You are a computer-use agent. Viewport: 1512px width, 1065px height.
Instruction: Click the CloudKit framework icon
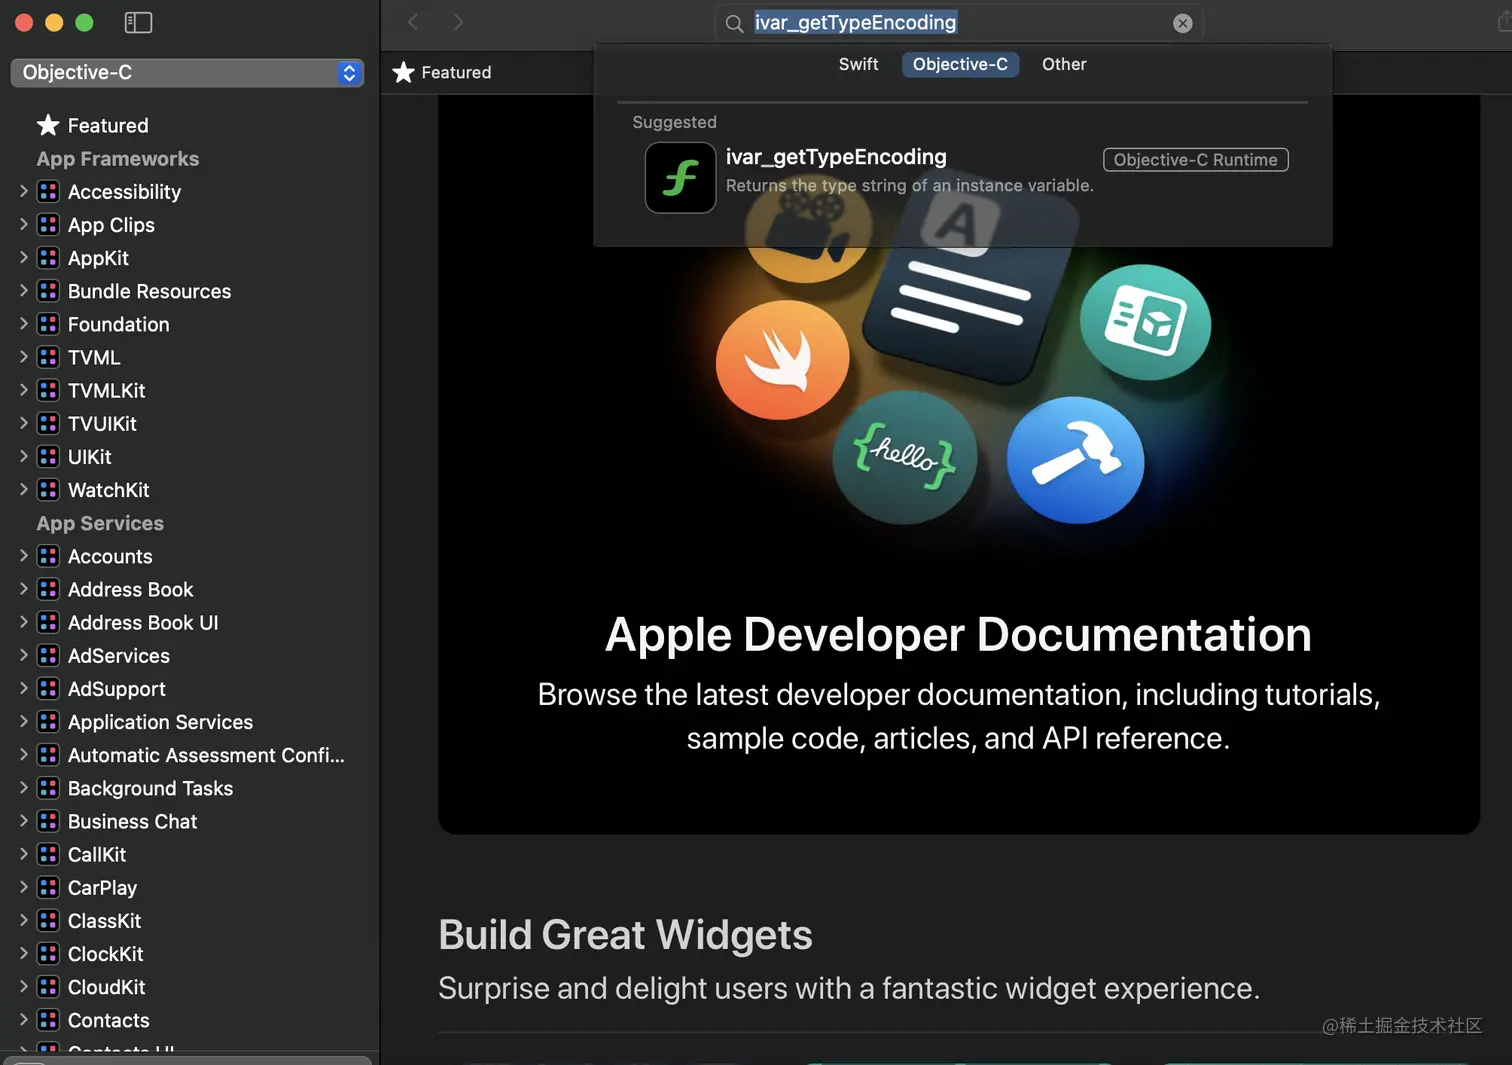pyautogui.click(x=48, y=986)
